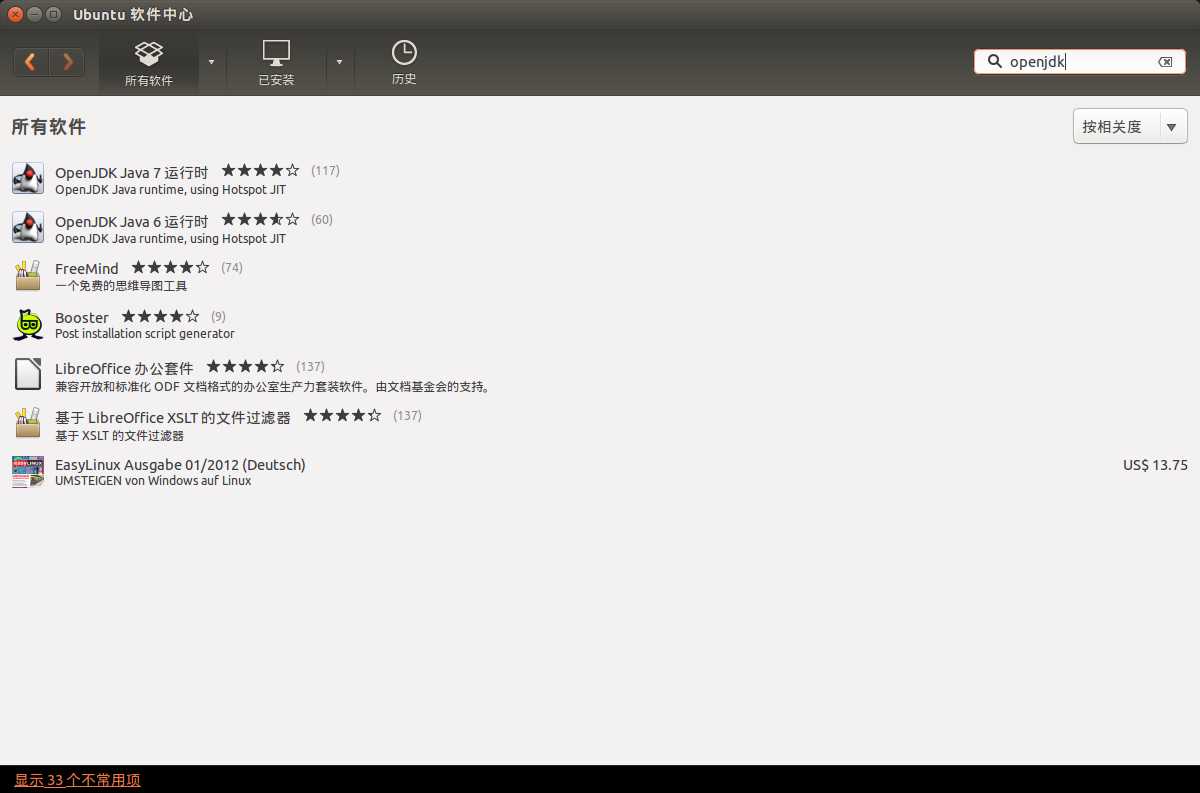The height and width of the screenshot is (793, 1200).
Task: Select OpenJDK Java 7 运行时 entry
Action: pyautogui.click(x=131, y=172)
